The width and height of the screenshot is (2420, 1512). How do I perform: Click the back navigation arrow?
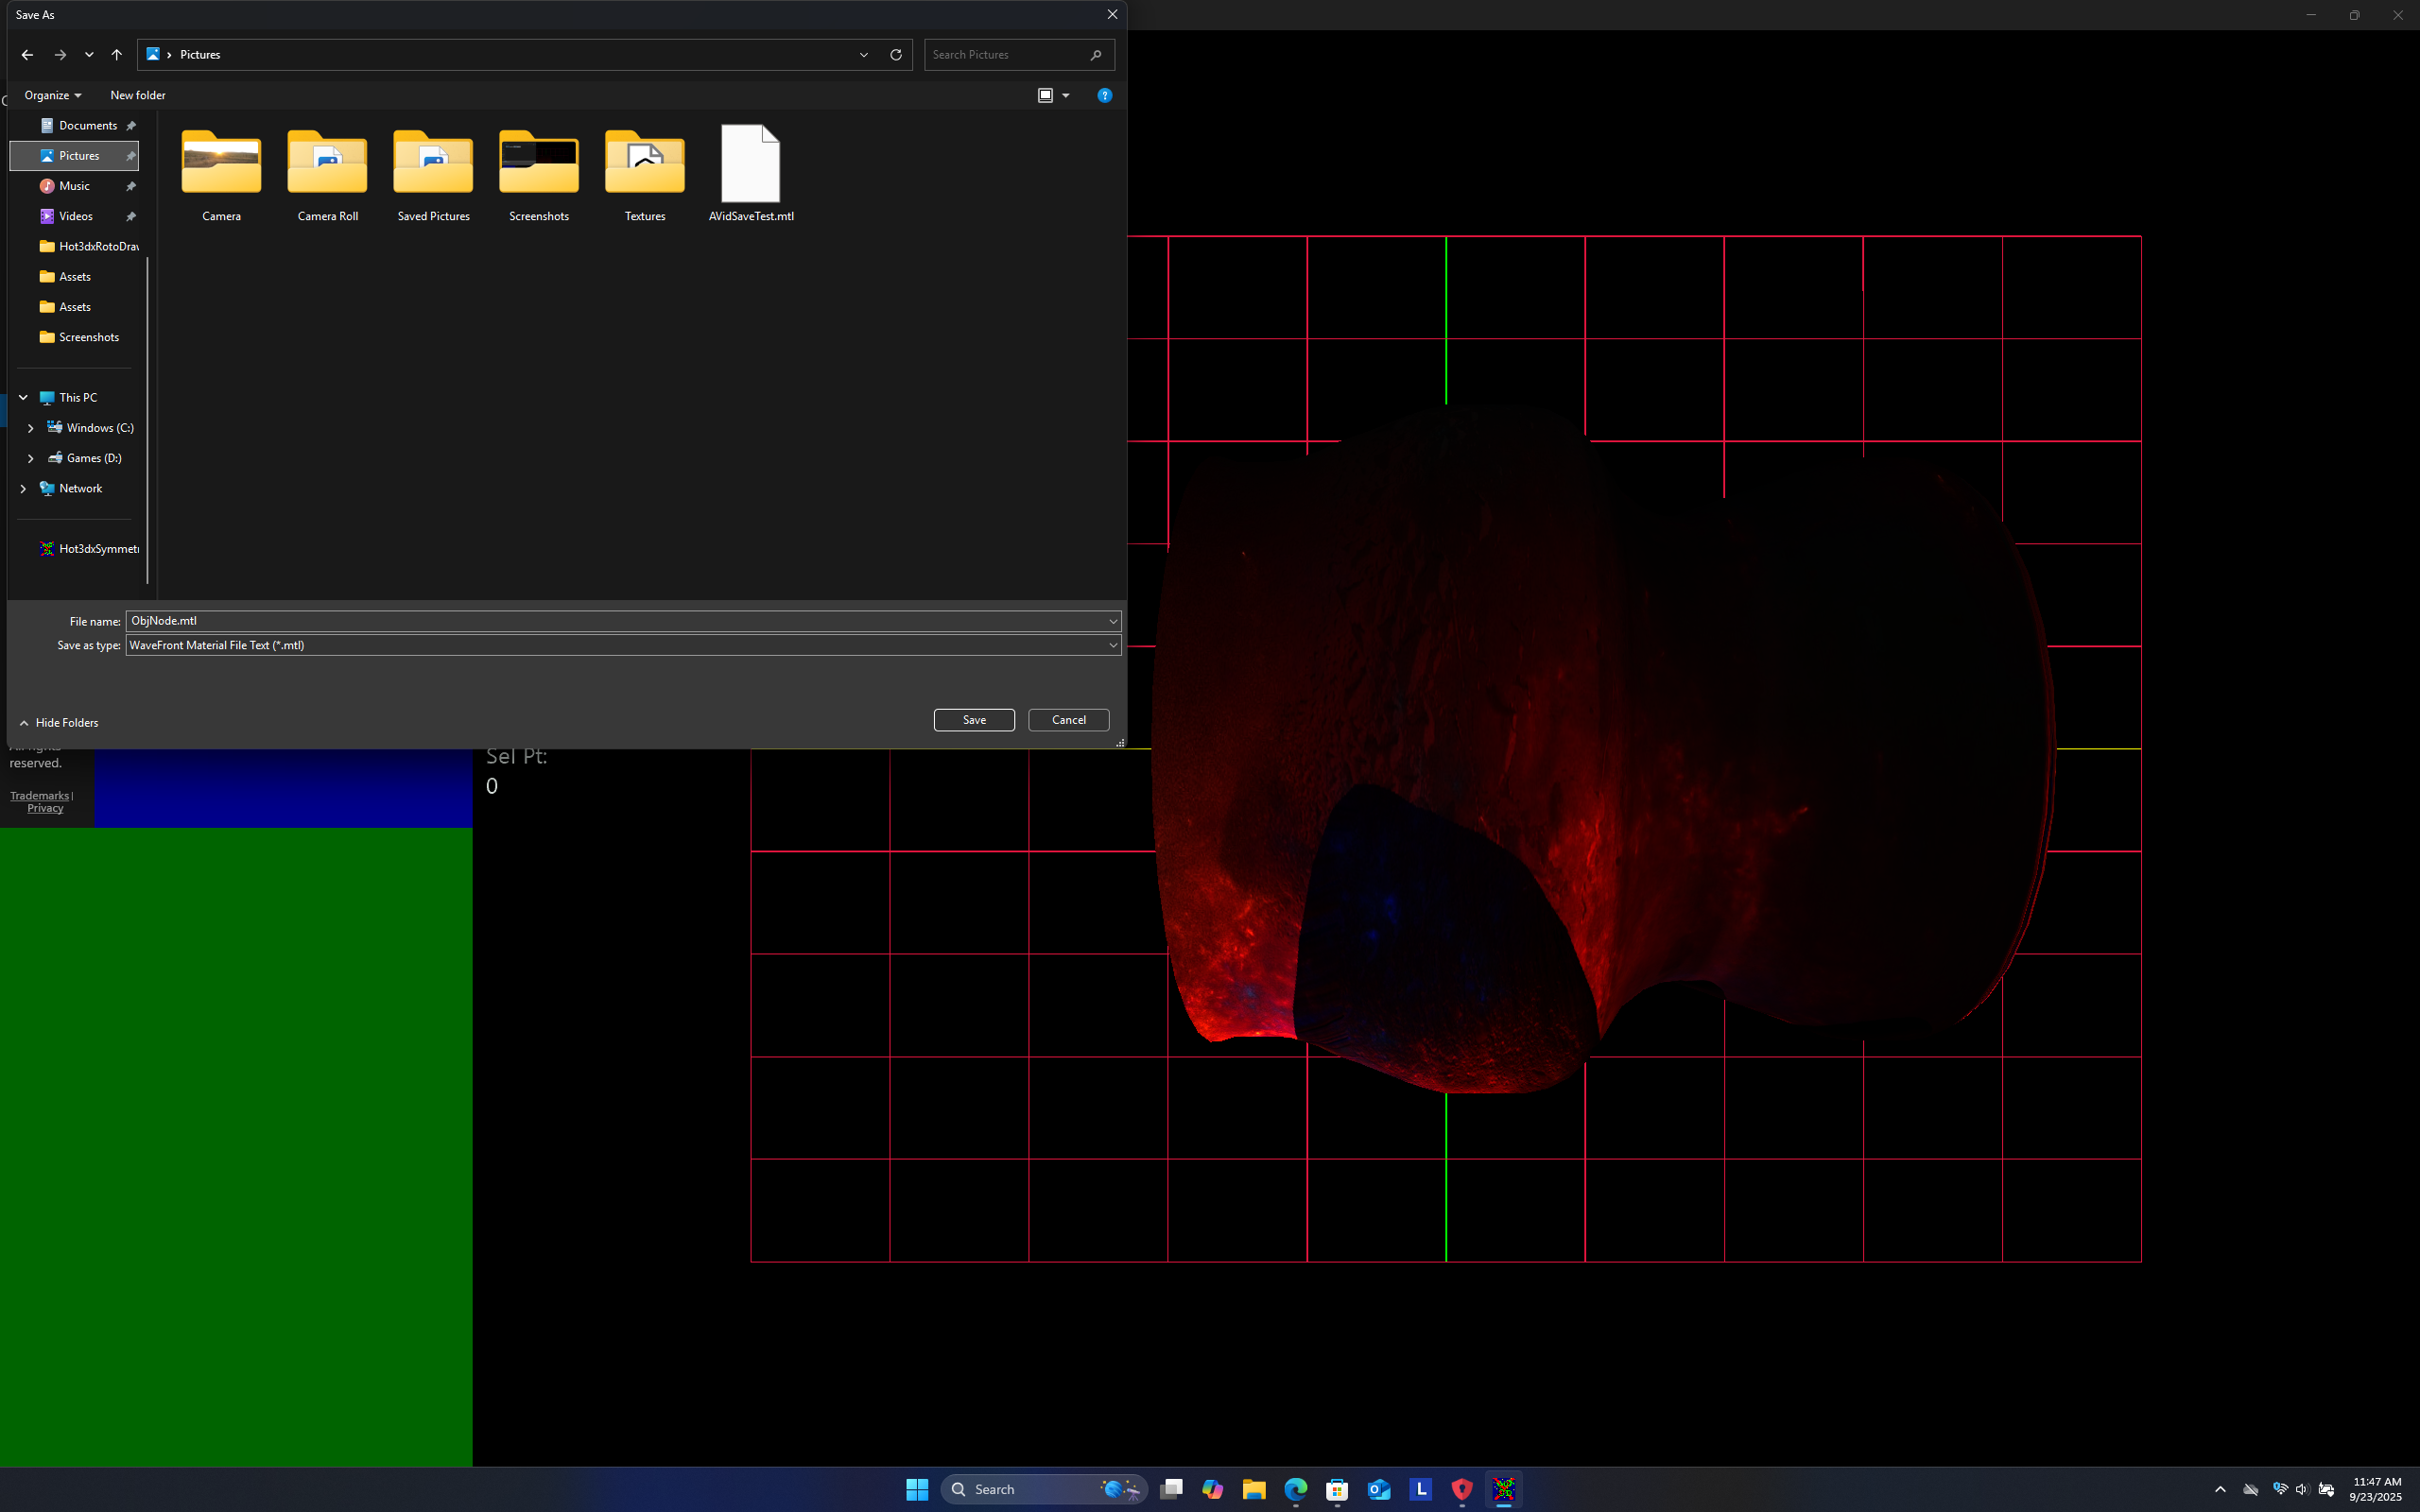[x=27, y=55]
